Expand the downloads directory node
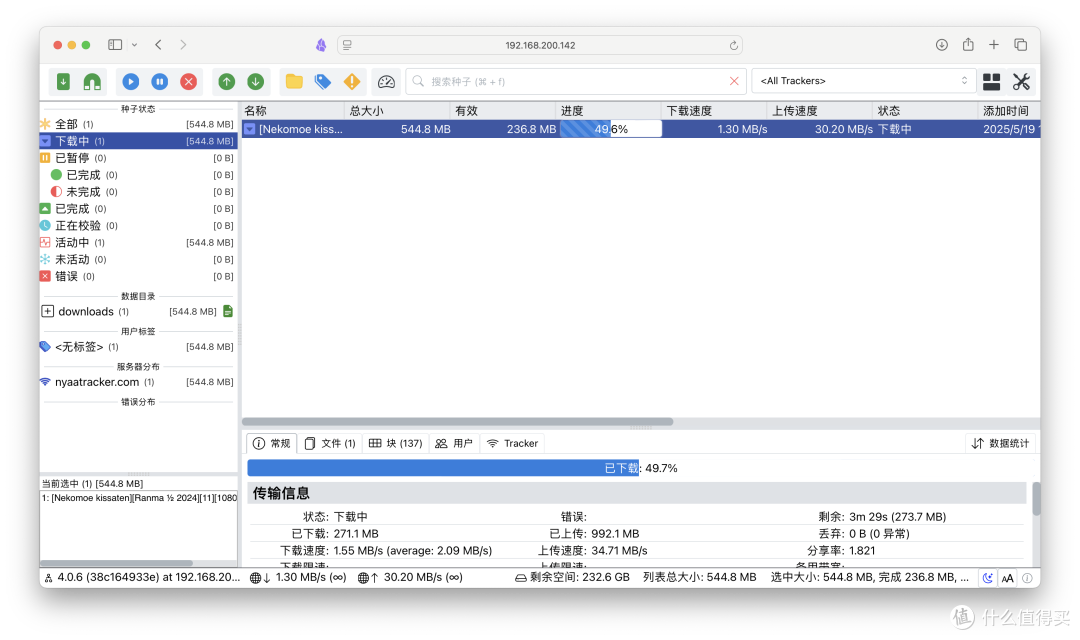The image size is (1080, 640). (48, 311)
